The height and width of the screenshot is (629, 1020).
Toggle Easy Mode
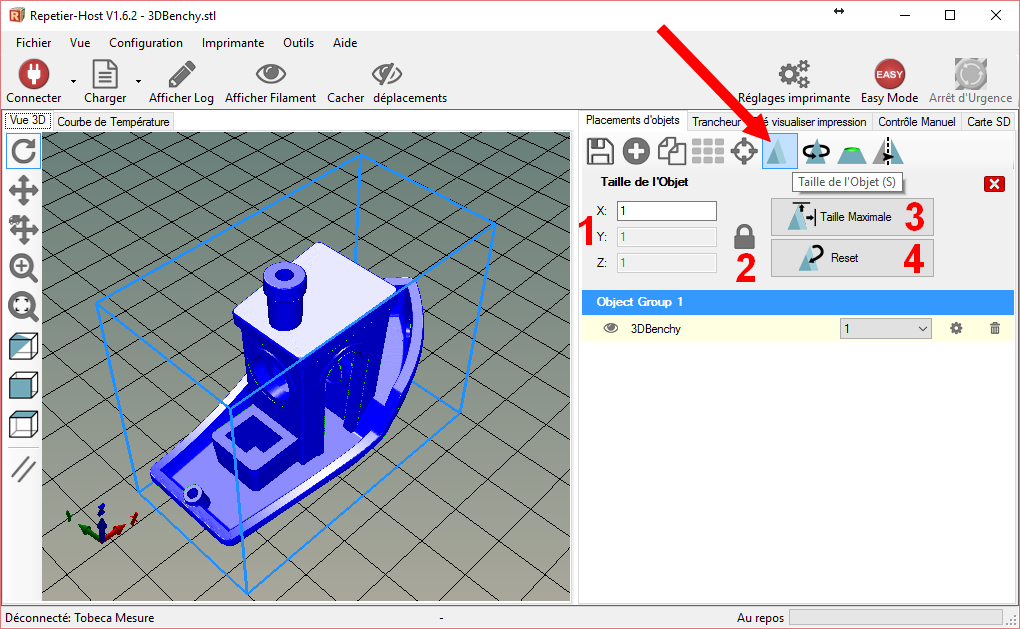pyautogui.click(x=889, y=83)
